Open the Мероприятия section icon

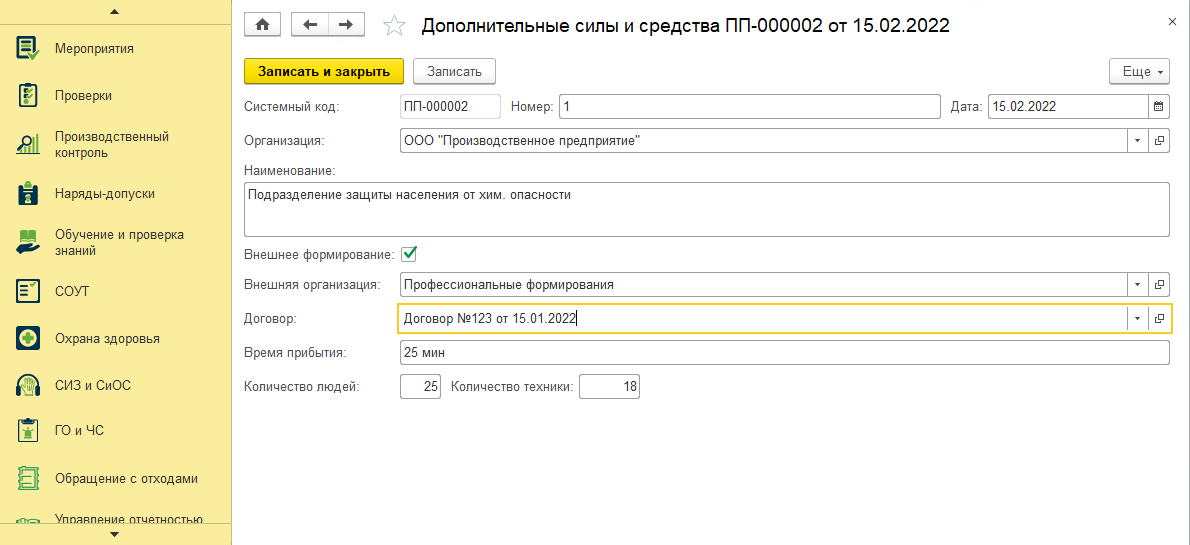pos(28,49)
